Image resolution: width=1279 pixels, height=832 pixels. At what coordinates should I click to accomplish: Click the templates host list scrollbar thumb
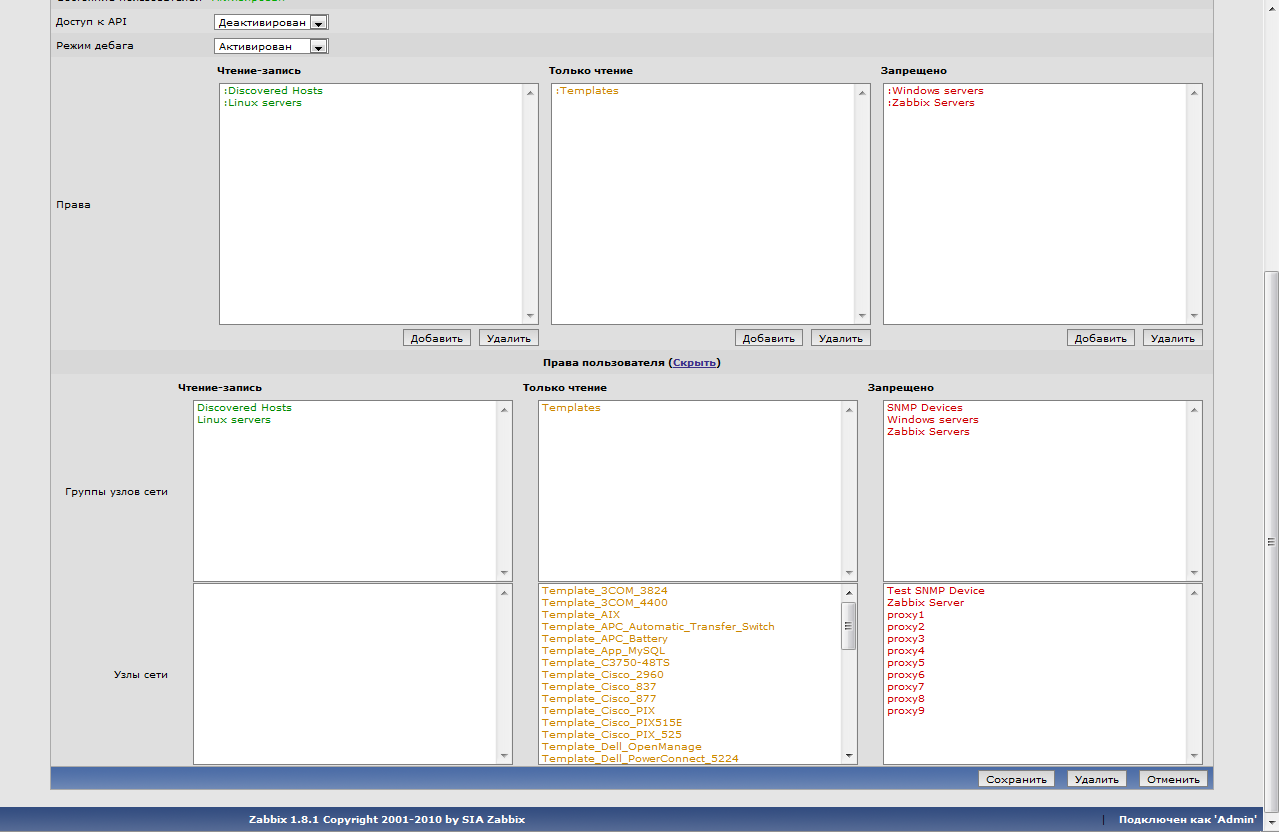pyautogui.click(x=848, y=626)
